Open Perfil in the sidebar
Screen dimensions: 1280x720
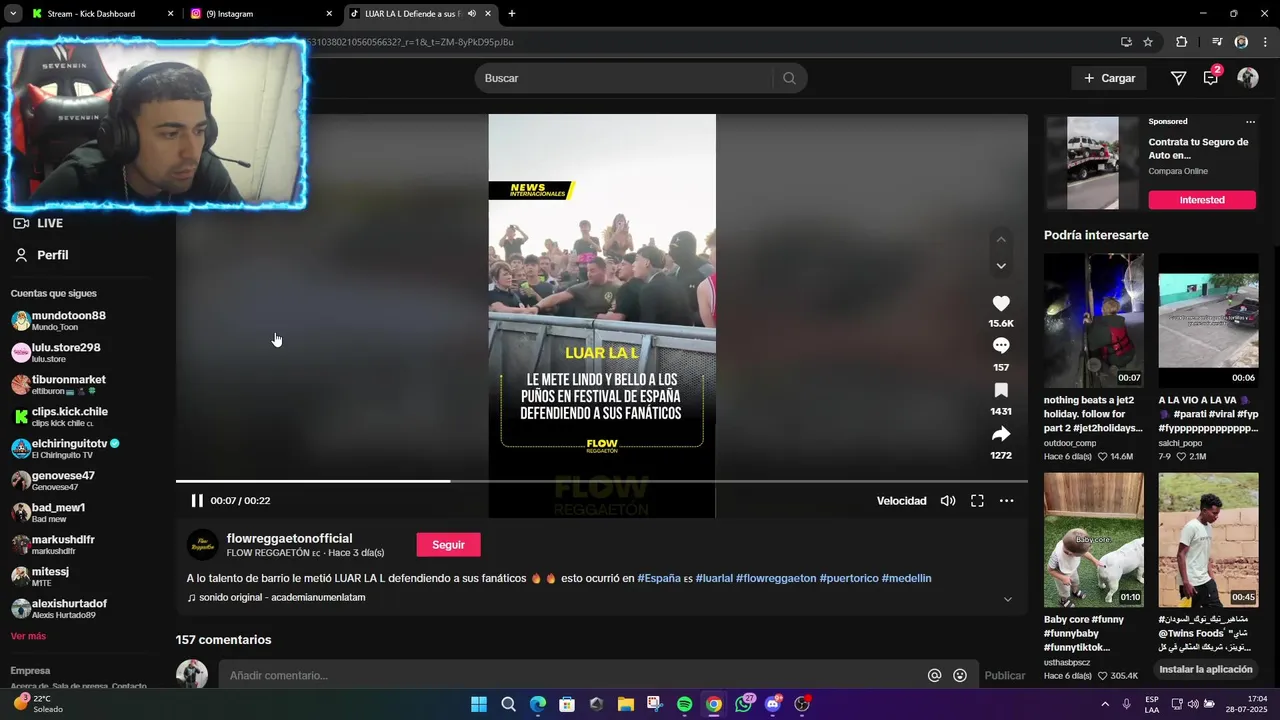tap(52, 255)
